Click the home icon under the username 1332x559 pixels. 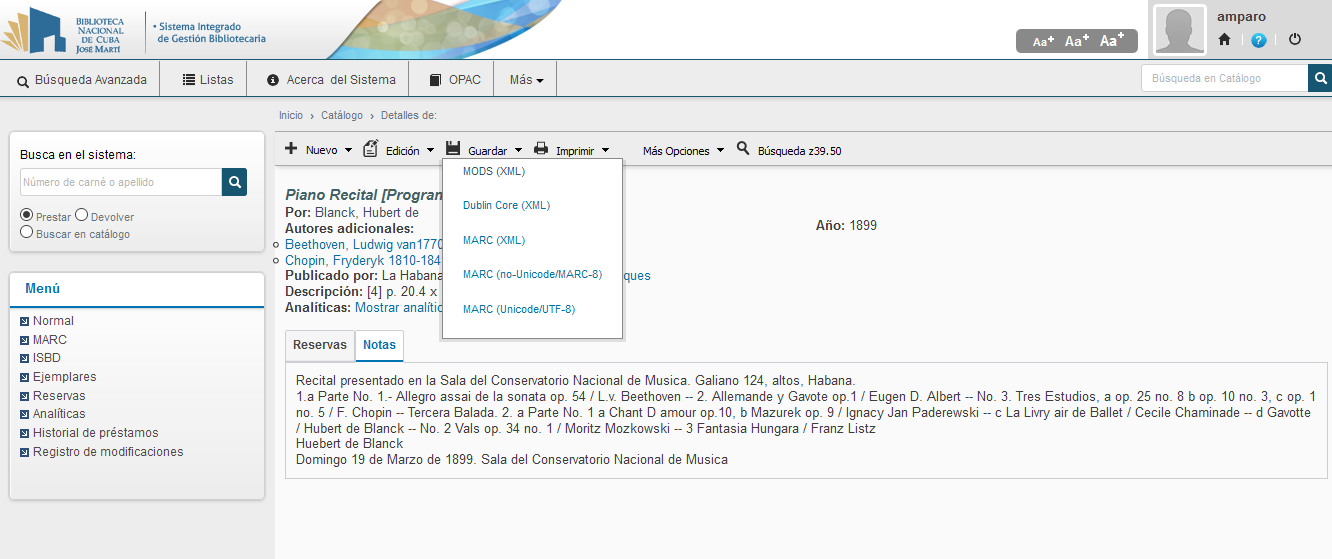click(1224, 40)
